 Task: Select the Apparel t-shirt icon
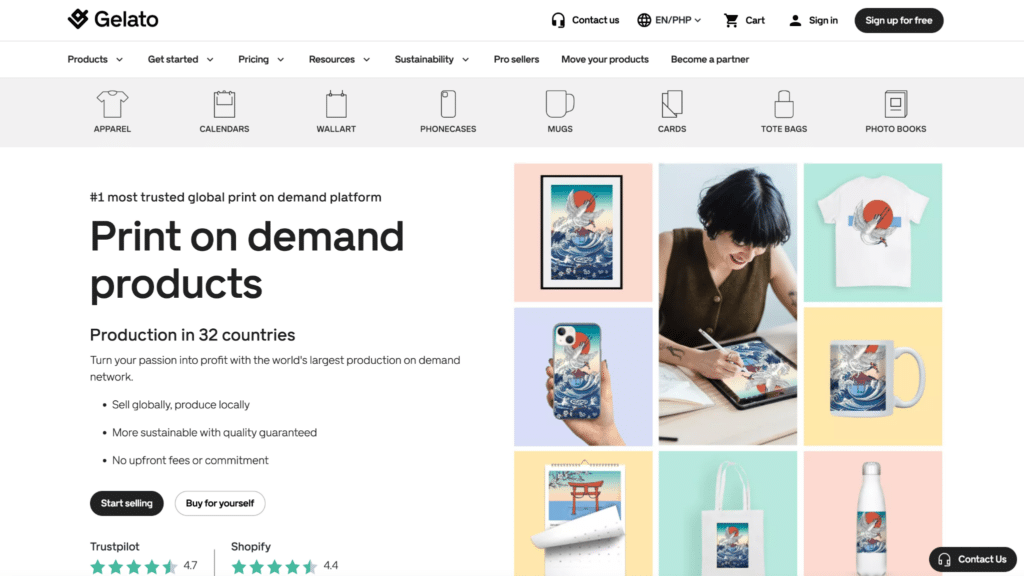pos(112,104)
